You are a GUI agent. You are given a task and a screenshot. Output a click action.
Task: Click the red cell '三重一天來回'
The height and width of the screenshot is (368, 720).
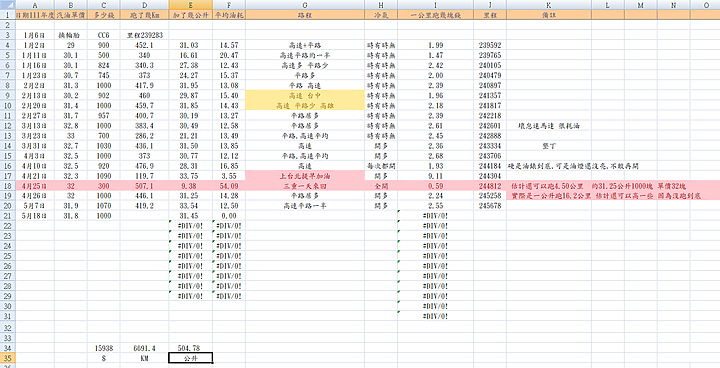(305, 186)
